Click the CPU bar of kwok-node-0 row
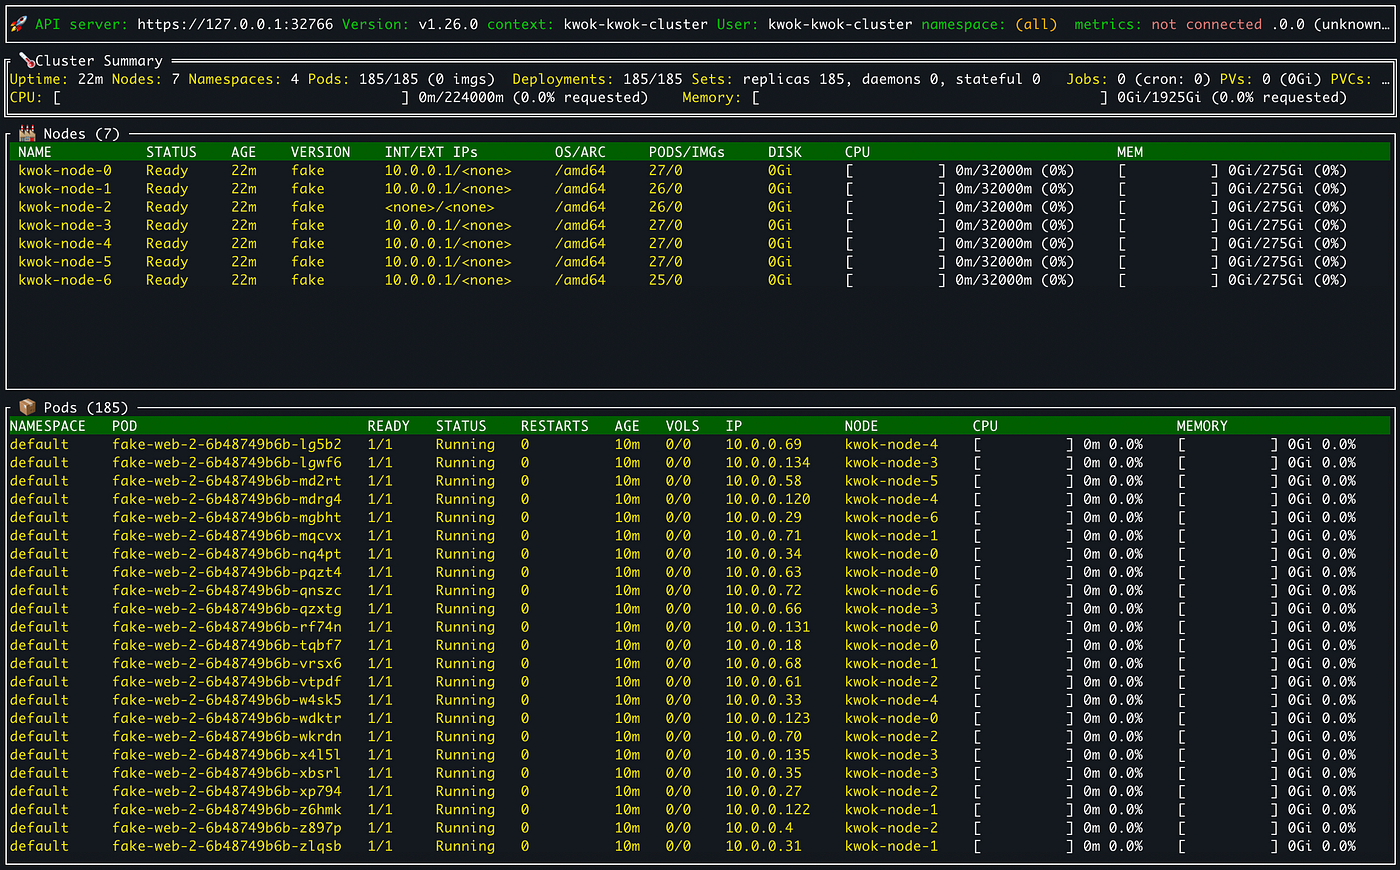 pyautogui.click(x=896, y=171)
